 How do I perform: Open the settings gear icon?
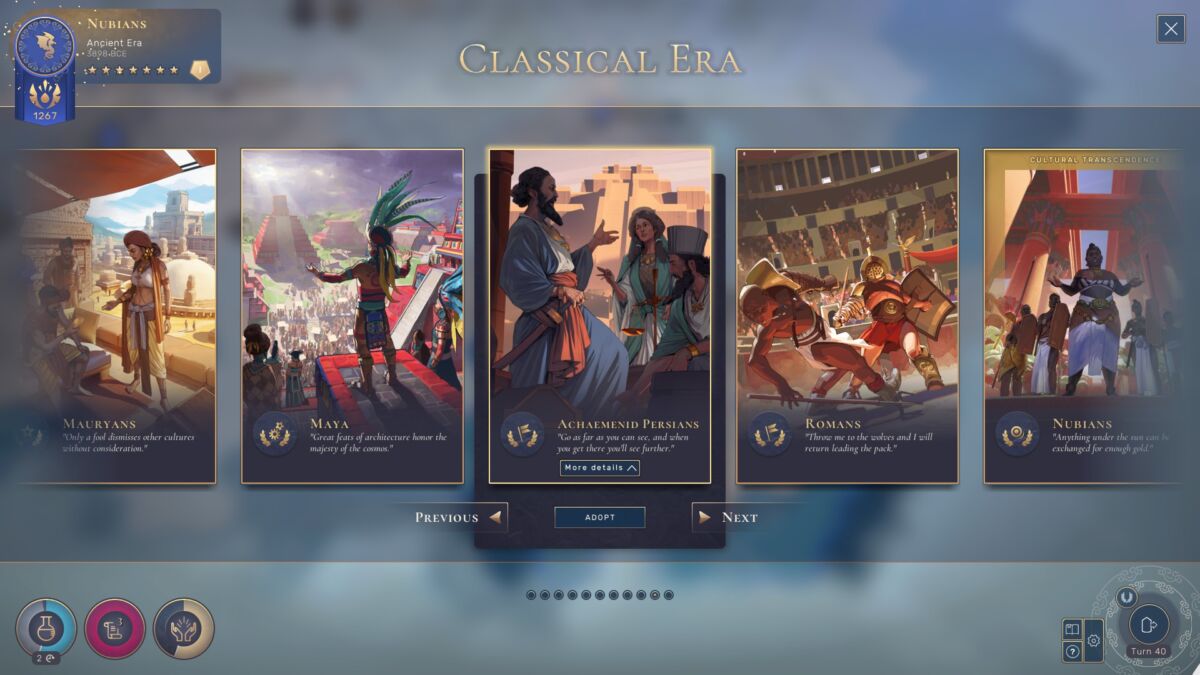pyautogui.click(x=1094, y=640)
